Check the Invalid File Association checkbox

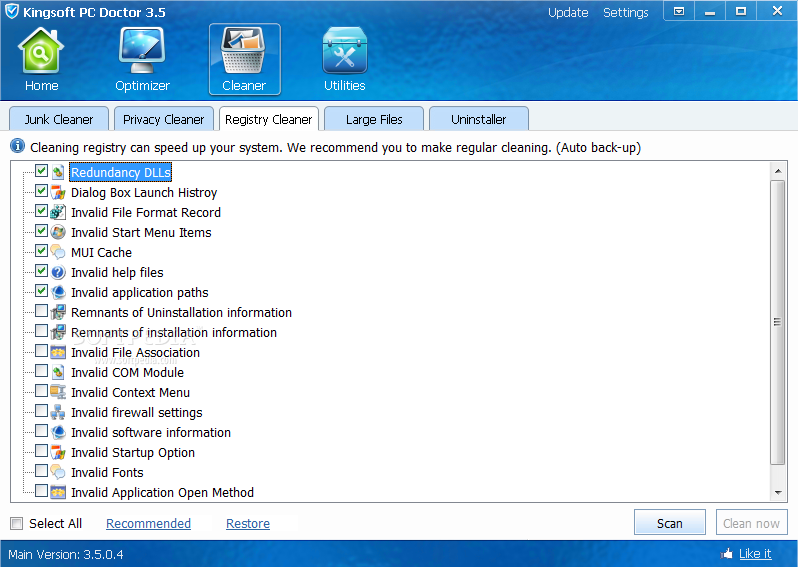(x=41, y=351)
